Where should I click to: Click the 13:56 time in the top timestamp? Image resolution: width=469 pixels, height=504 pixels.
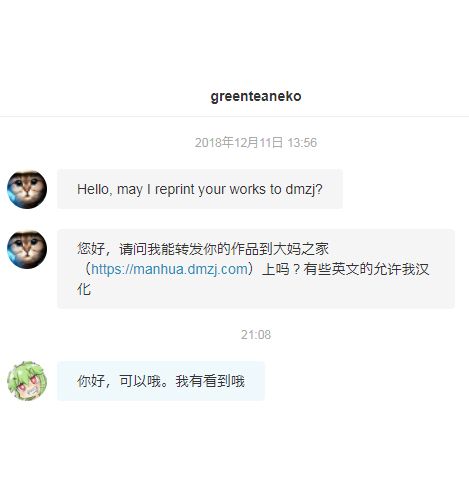coord(302,143)
